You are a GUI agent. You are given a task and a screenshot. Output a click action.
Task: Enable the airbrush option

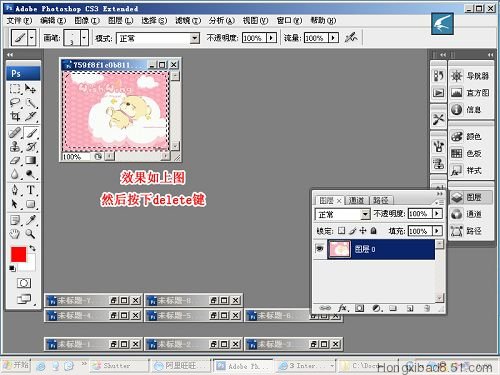point(351,37)
